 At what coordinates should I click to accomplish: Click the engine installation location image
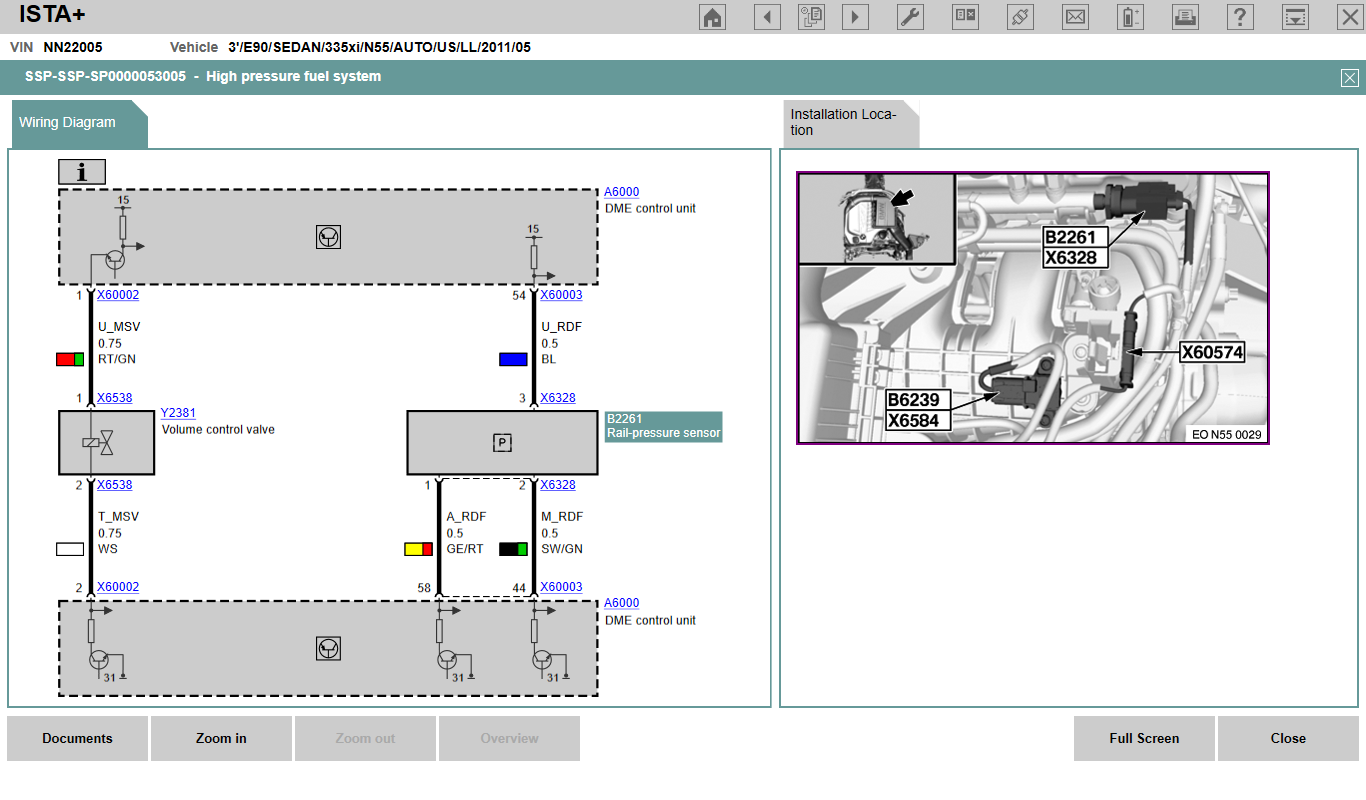click(x=1032, y=308)
